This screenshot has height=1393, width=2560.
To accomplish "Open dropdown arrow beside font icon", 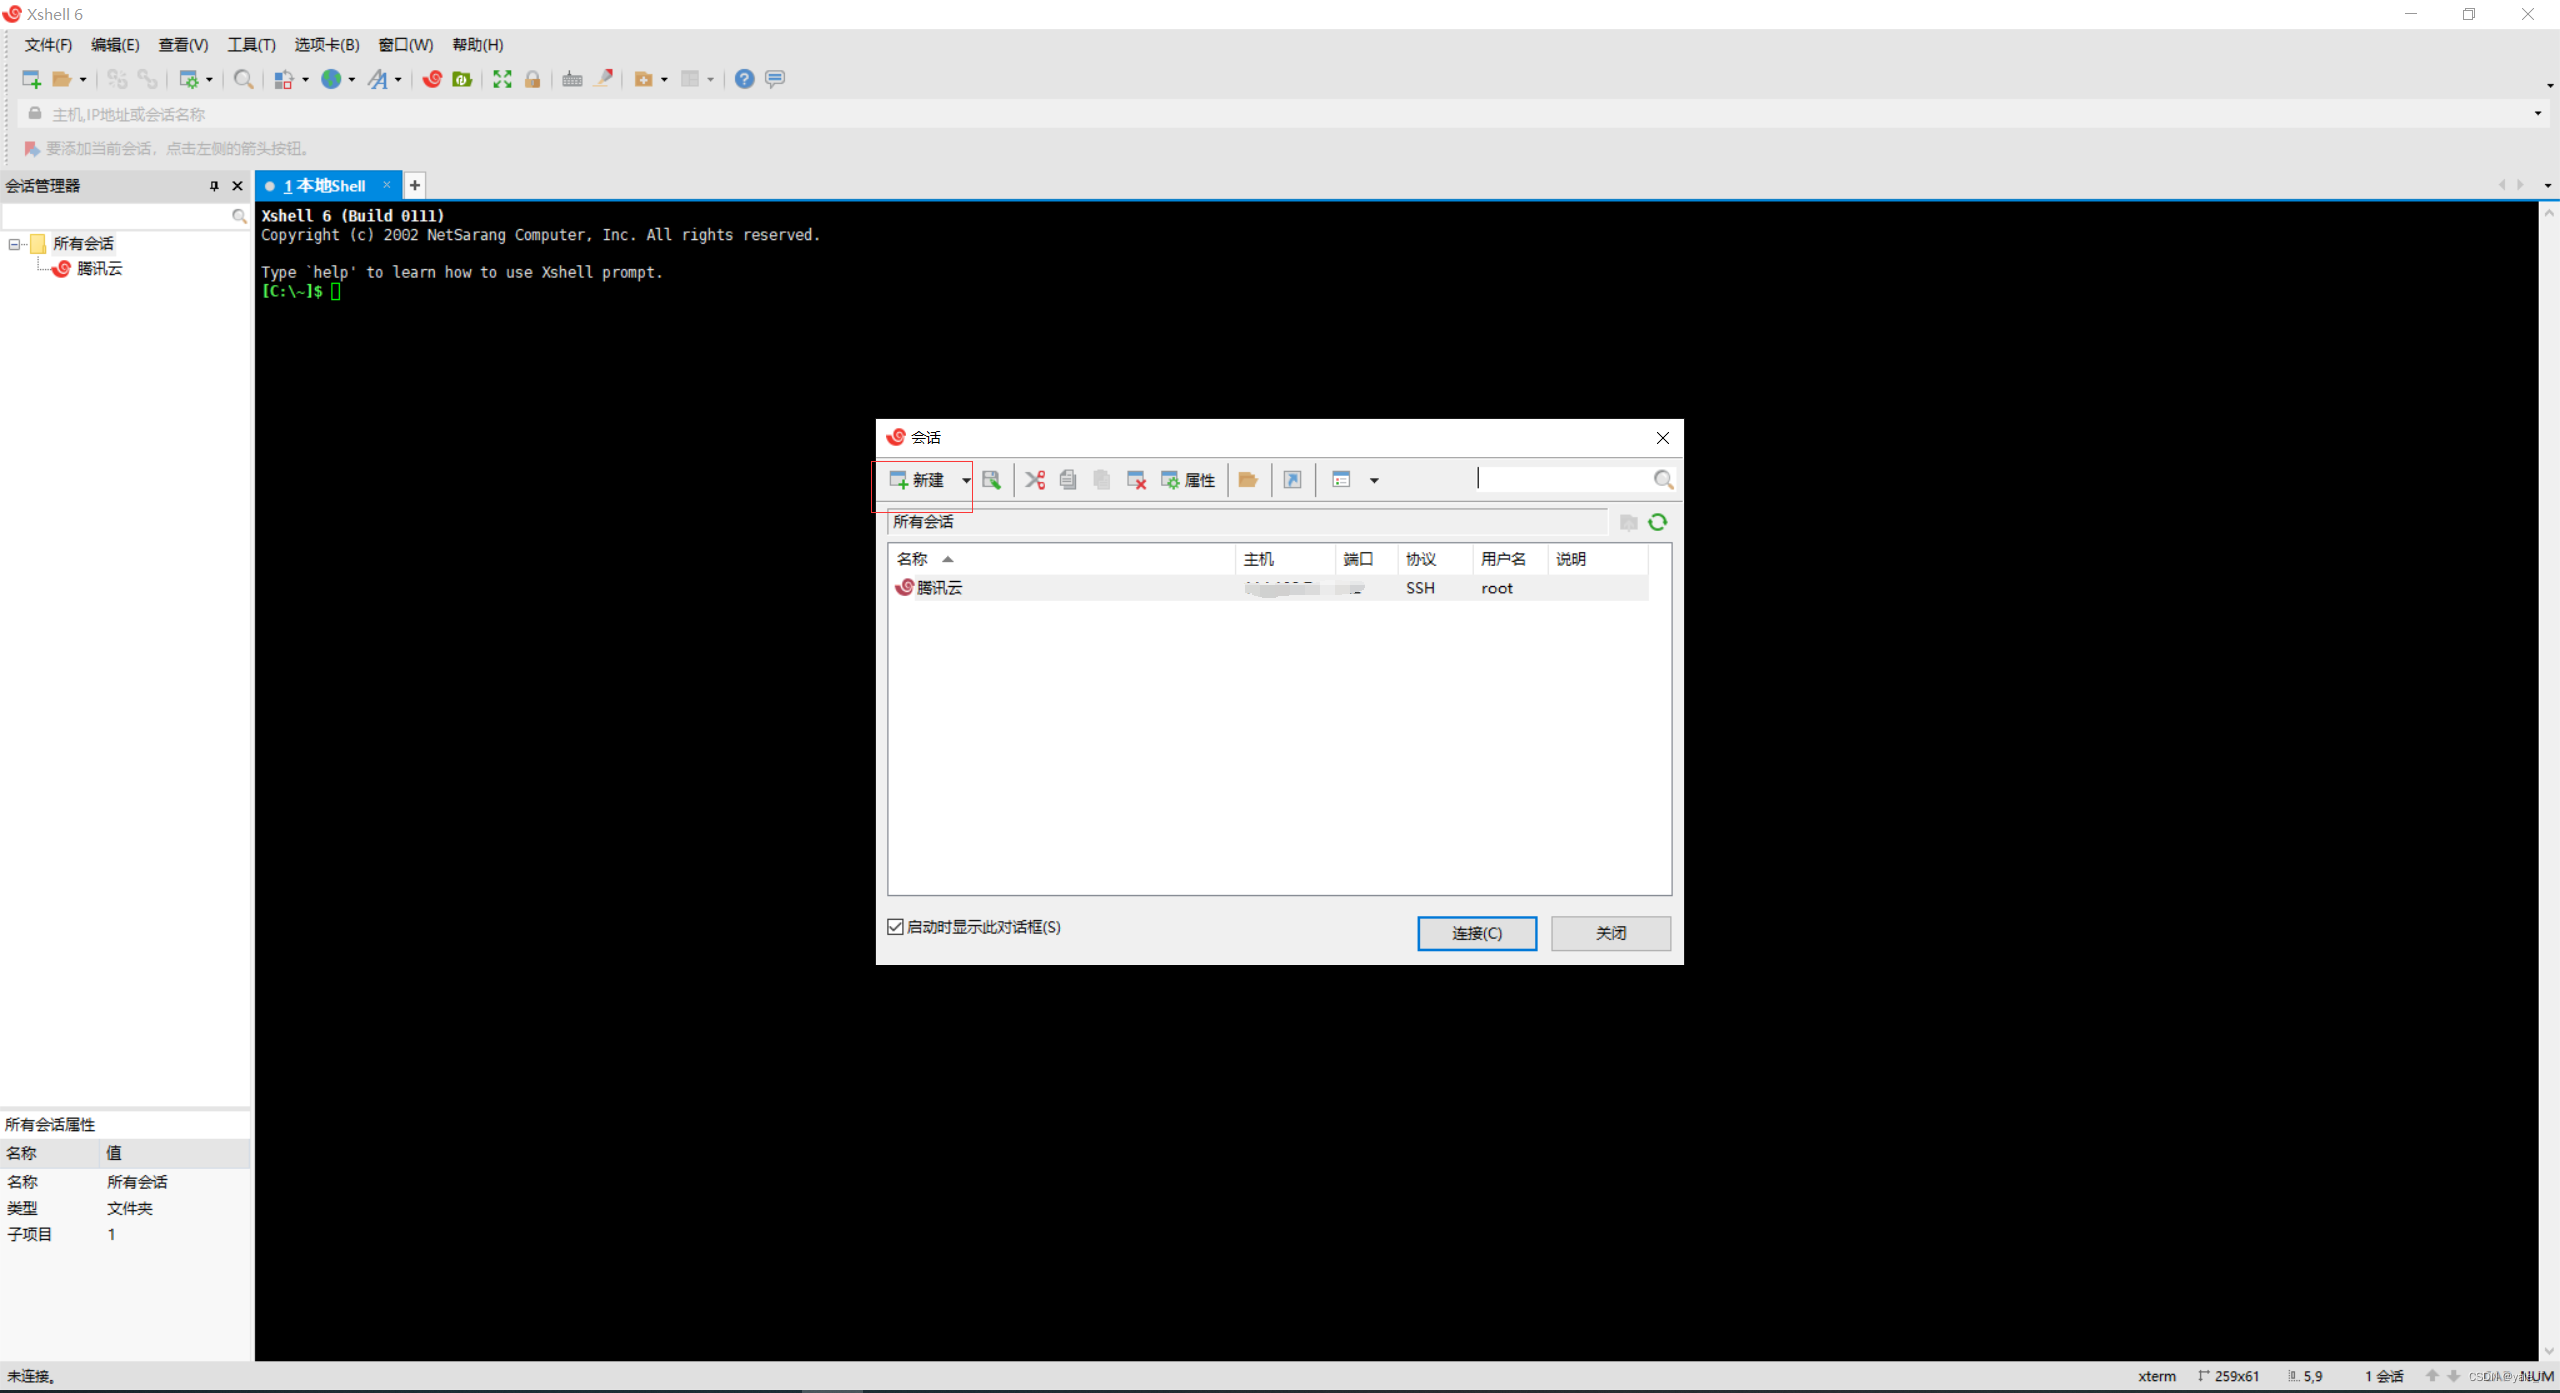I will 398,79.
